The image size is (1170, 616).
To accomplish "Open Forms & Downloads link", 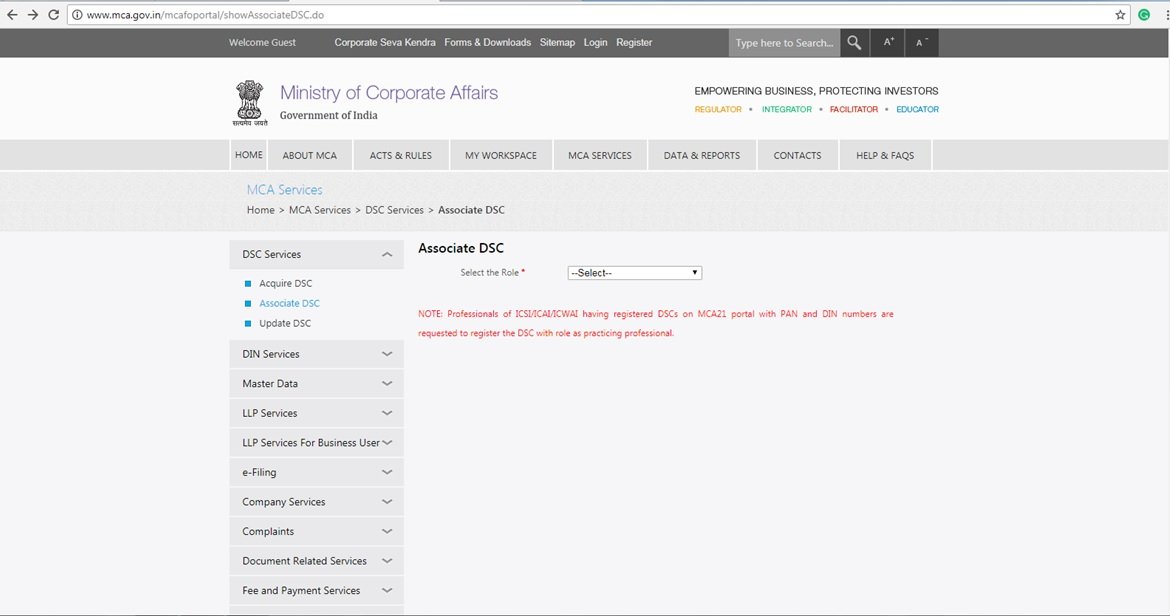I will (487, 43).
